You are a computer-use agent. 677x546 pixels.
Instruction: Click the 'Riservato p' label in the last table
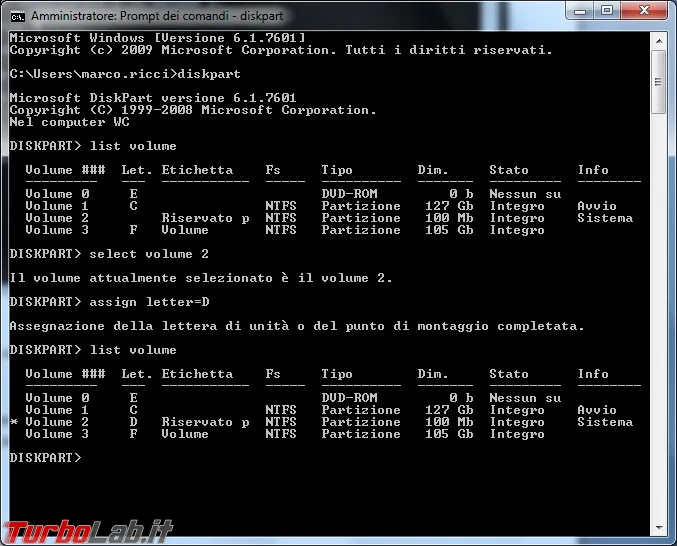tap(206, 422)
